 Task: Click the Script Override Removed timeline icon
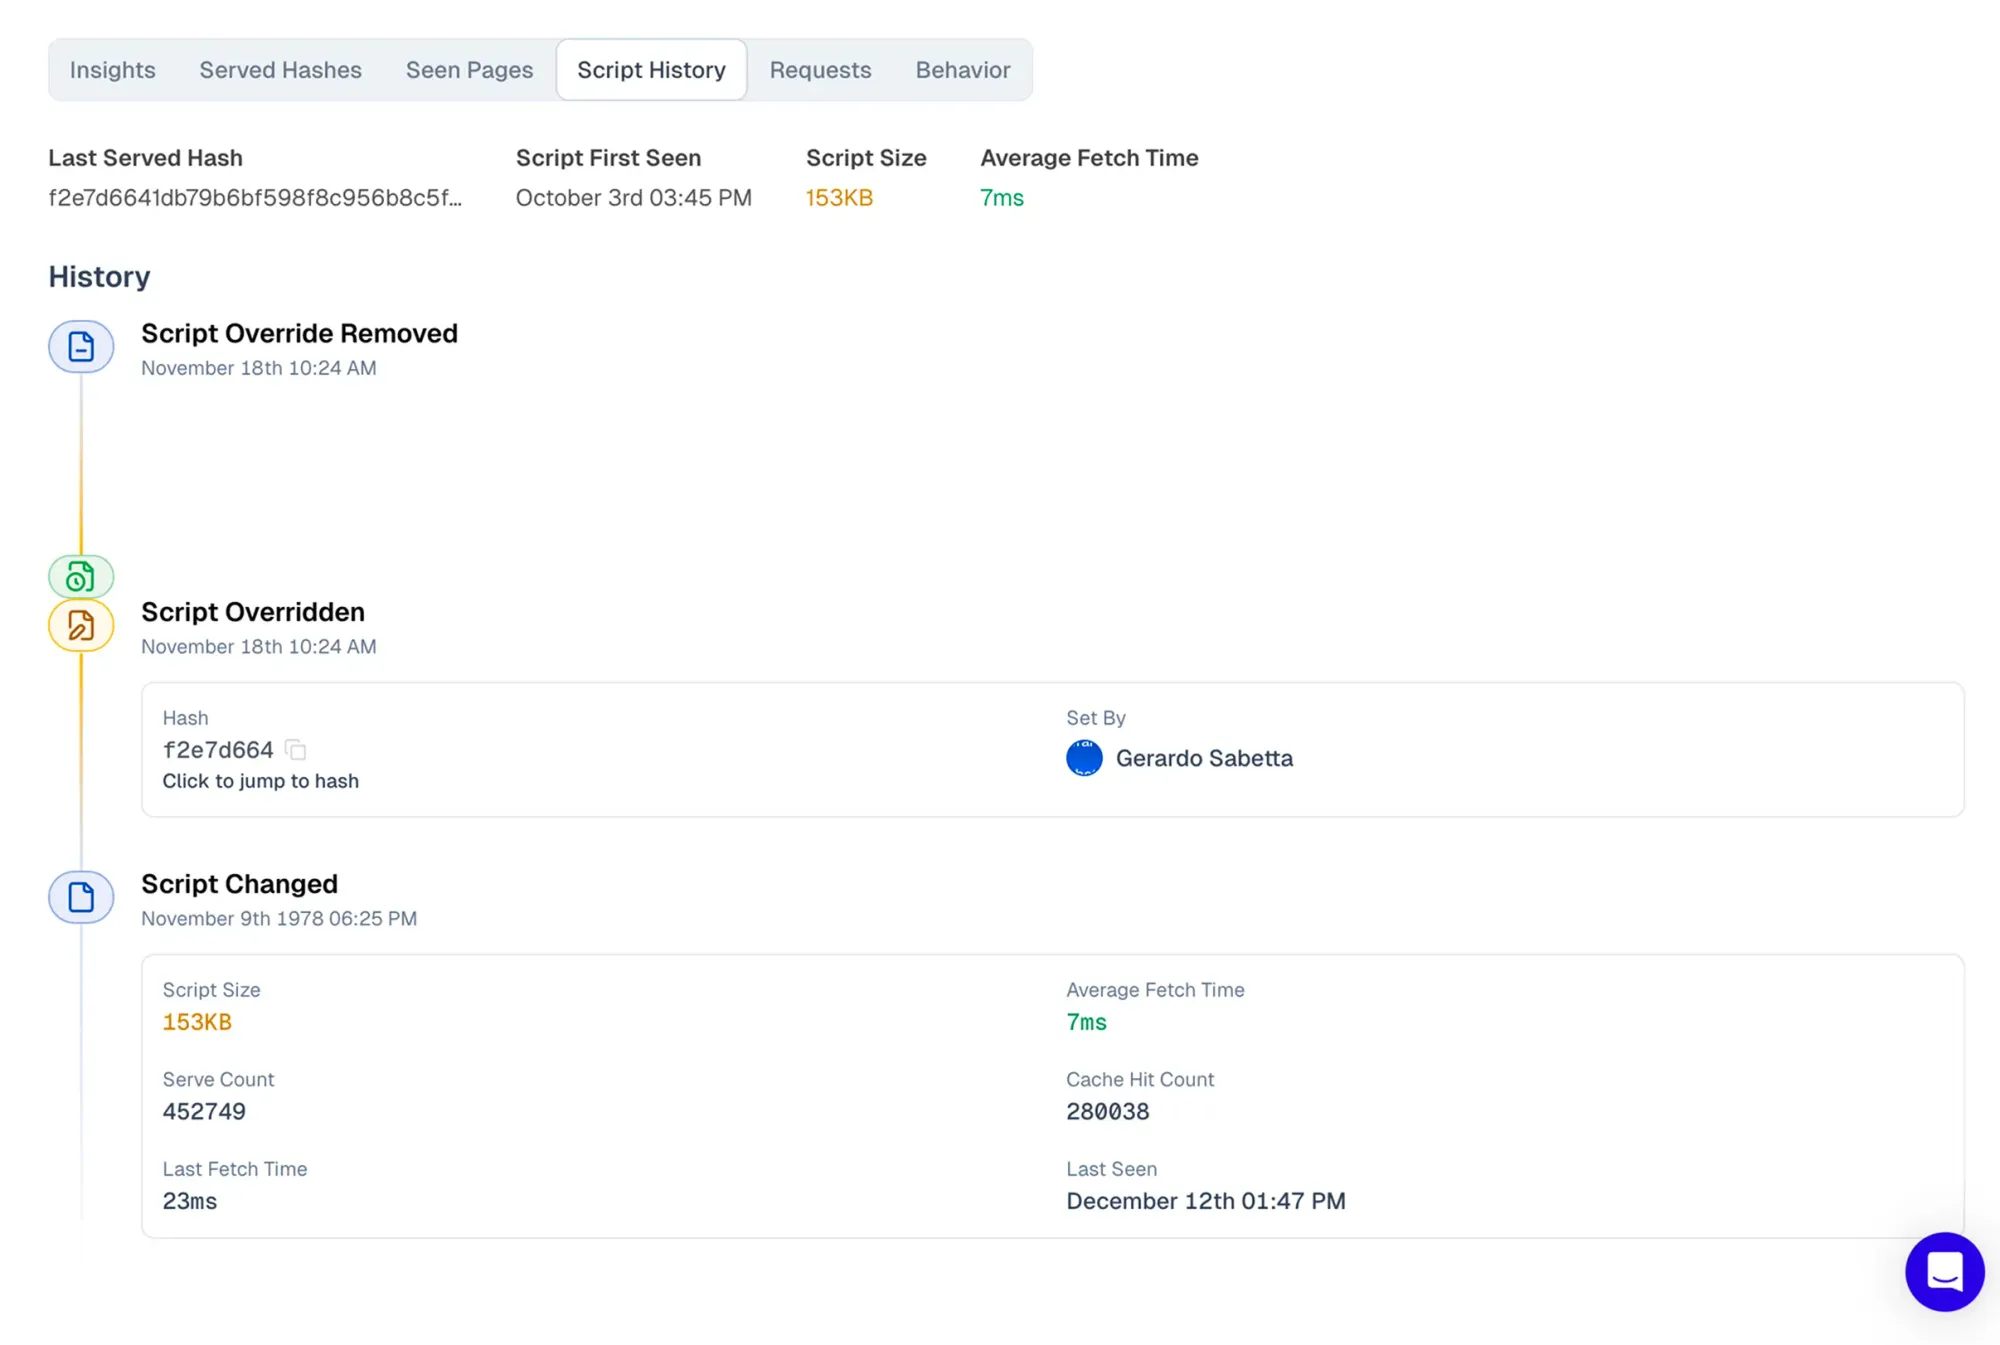pos(81,347)
